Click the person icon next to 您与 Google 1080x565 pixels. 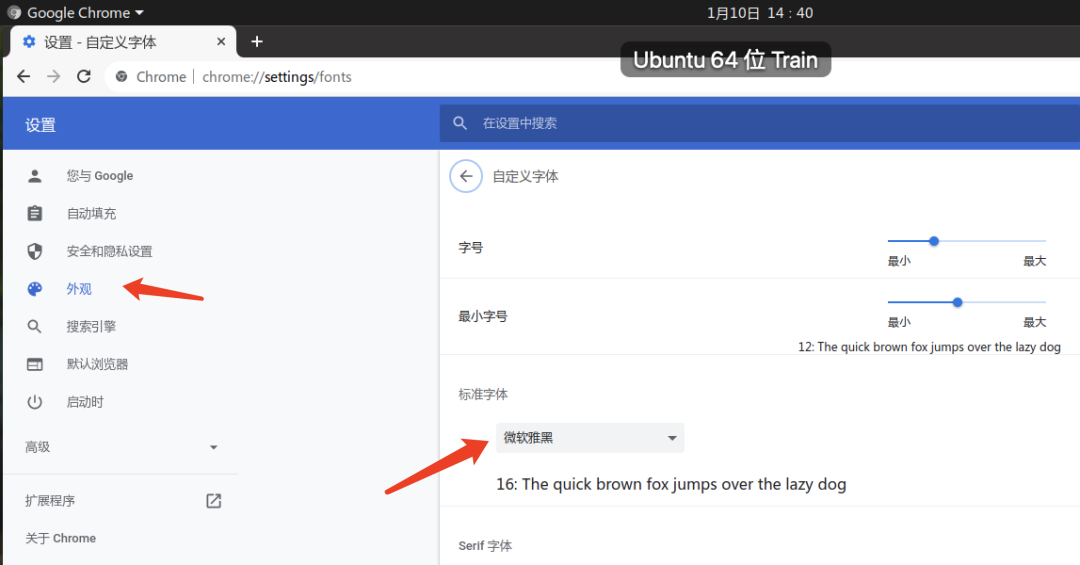34,176
